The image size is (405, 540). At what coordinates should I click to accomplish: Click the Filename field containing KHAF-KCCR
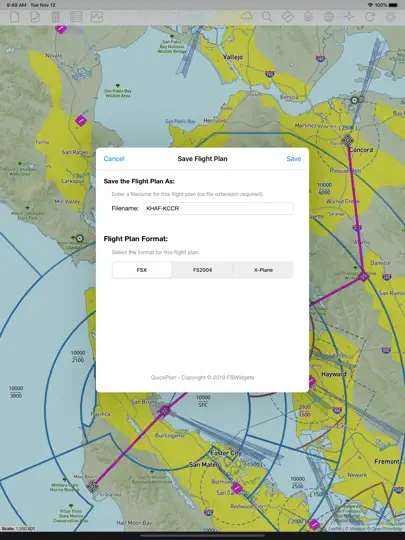tap(218, 208)
